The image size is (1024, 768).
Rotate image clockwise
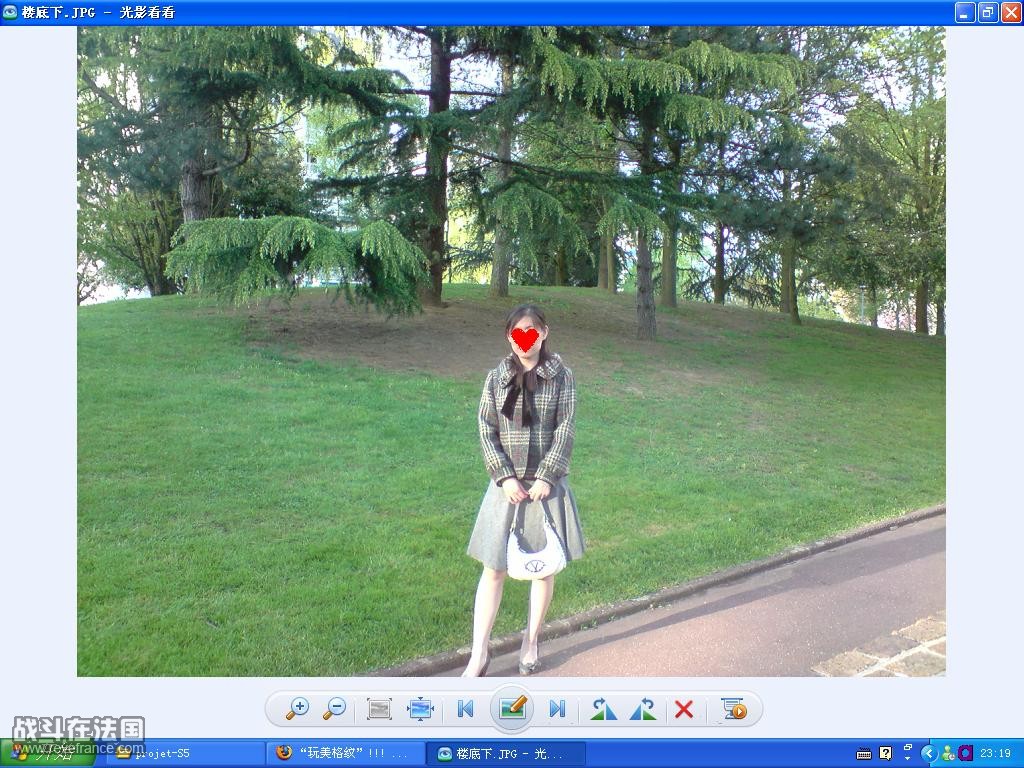603,709
